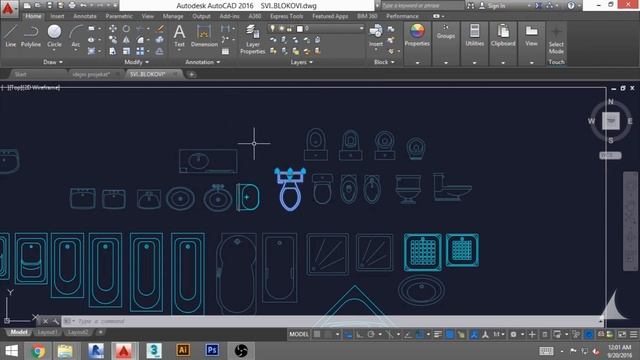Click MODEL space button in status bar
Image resolution: width=640 pixels, height=360 pixels.
click(x=299, y=334)
